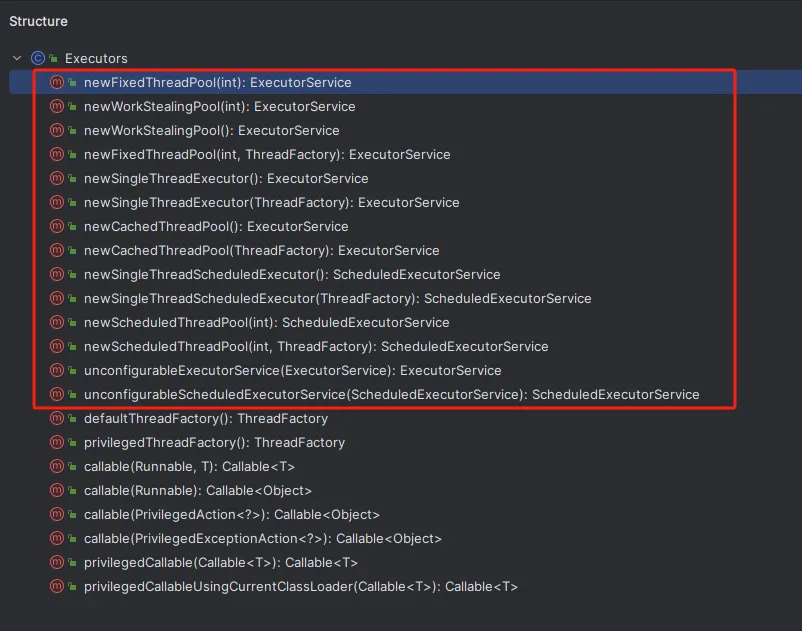Select defaultThreadFactory(): ThreadFactory
802x631 pixels.
point(206,419)
